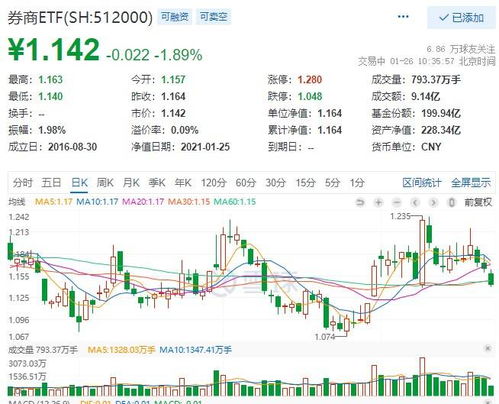Select the 季K quarterly candlestick tab
This screenshot has width=499, height=404.
pos(157,183)
